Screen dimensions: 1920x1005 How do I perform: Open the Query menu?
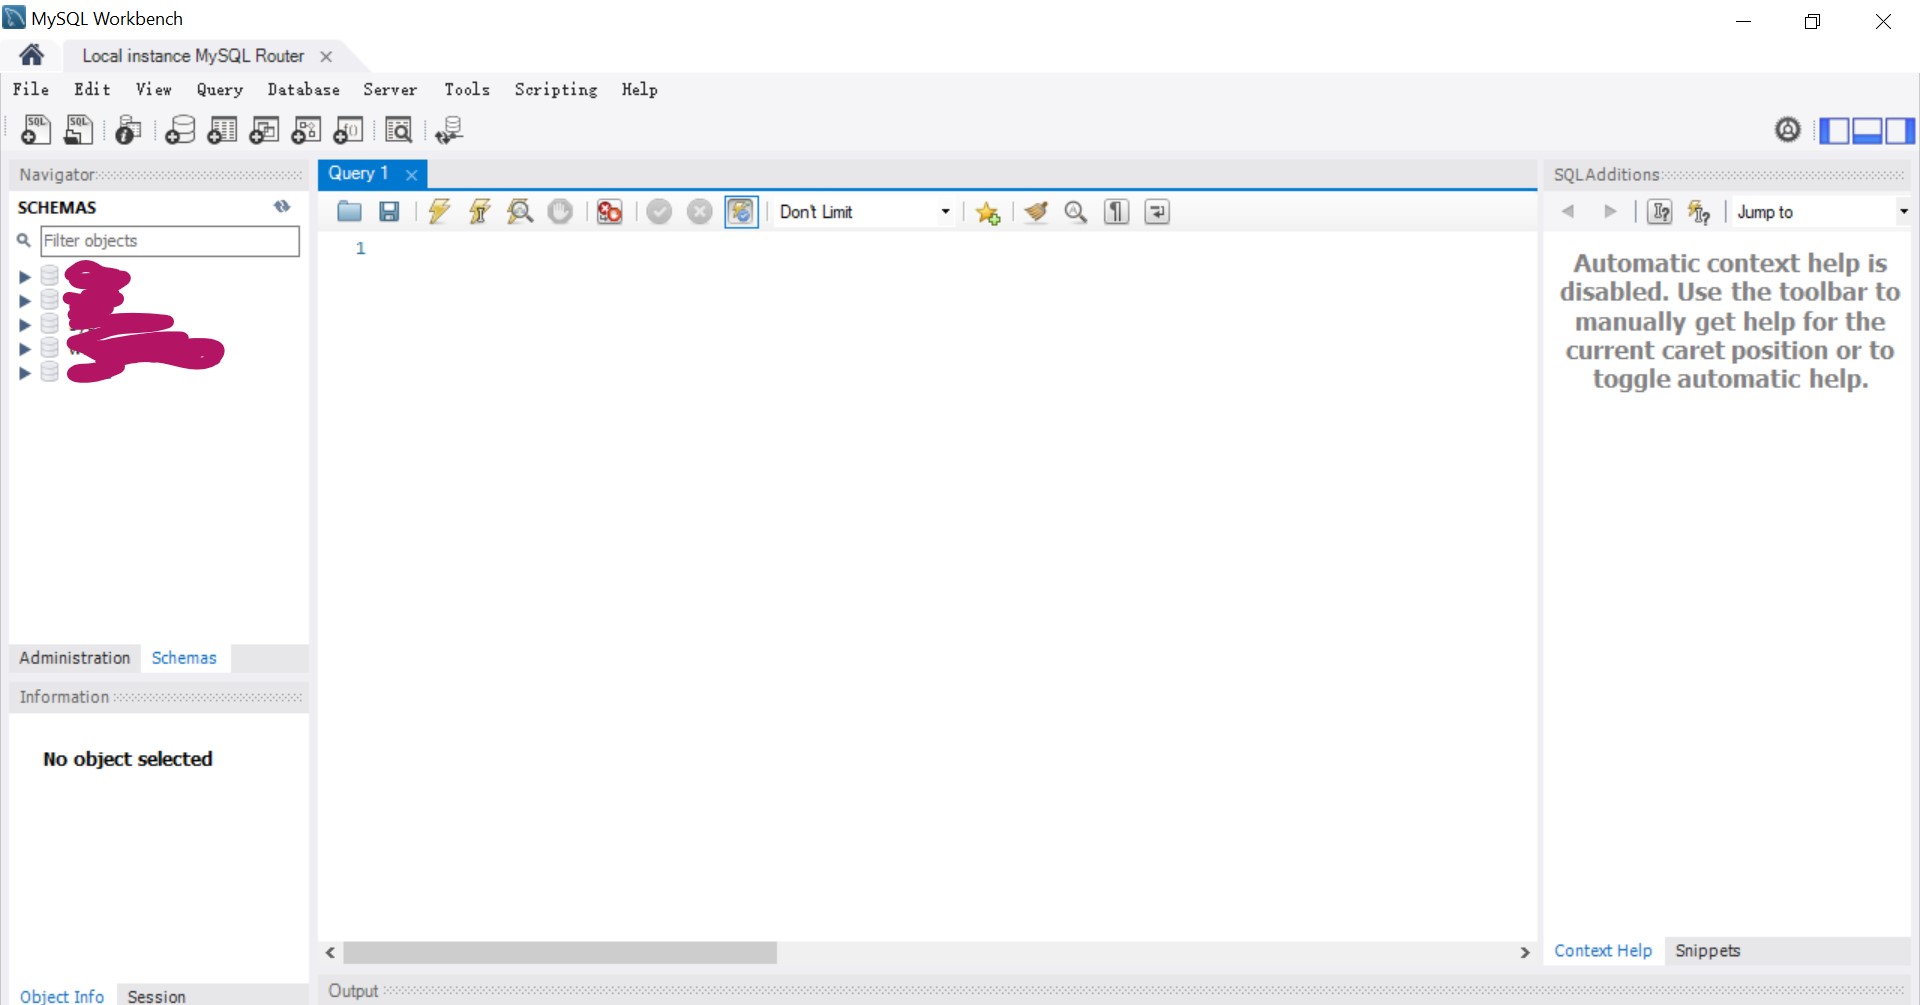[220, 89]
